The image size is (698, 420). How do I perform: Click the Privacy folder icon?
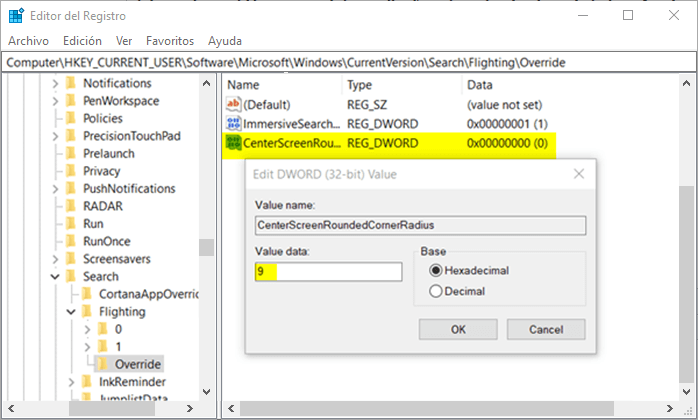click(x=70, y=171)
